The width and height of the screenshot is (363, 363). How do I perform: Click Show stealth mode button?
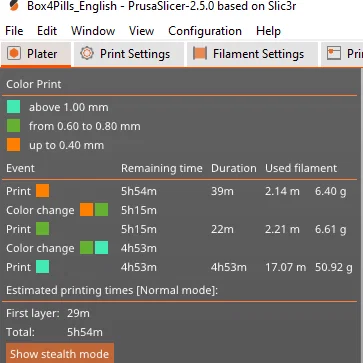click(60, 353)
